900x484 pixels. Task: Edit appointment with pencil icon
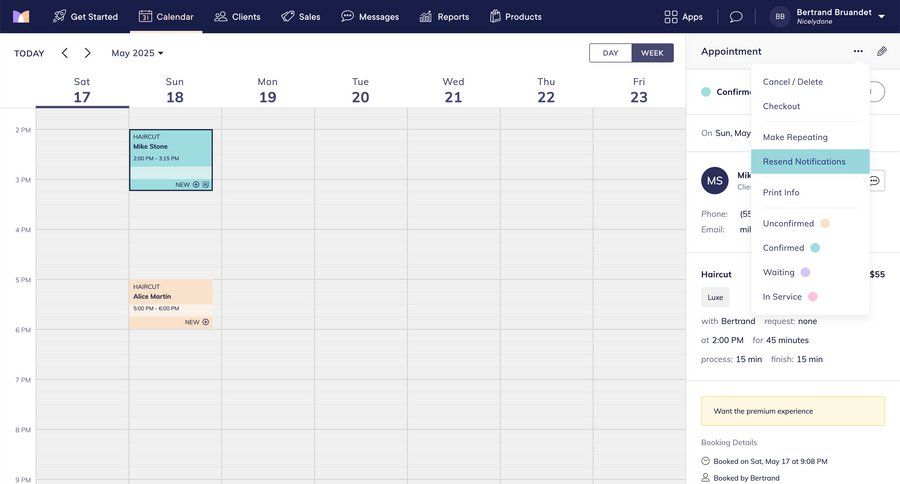tap(882, 51)
